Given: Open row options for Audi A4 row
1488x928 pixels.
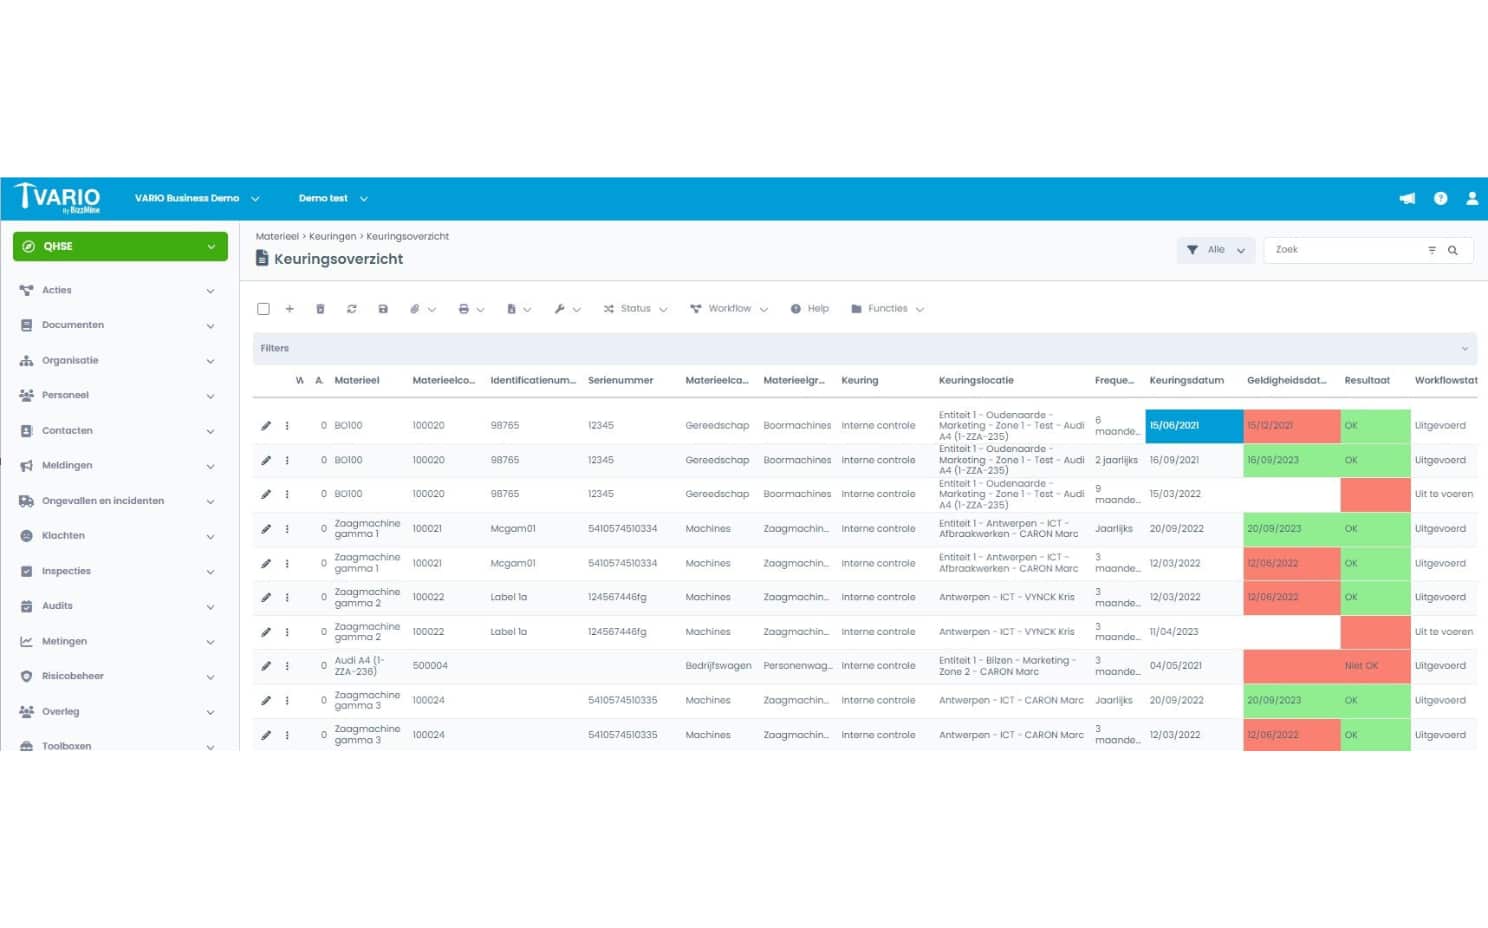Looking at the screenshot, I should (287, 666).
